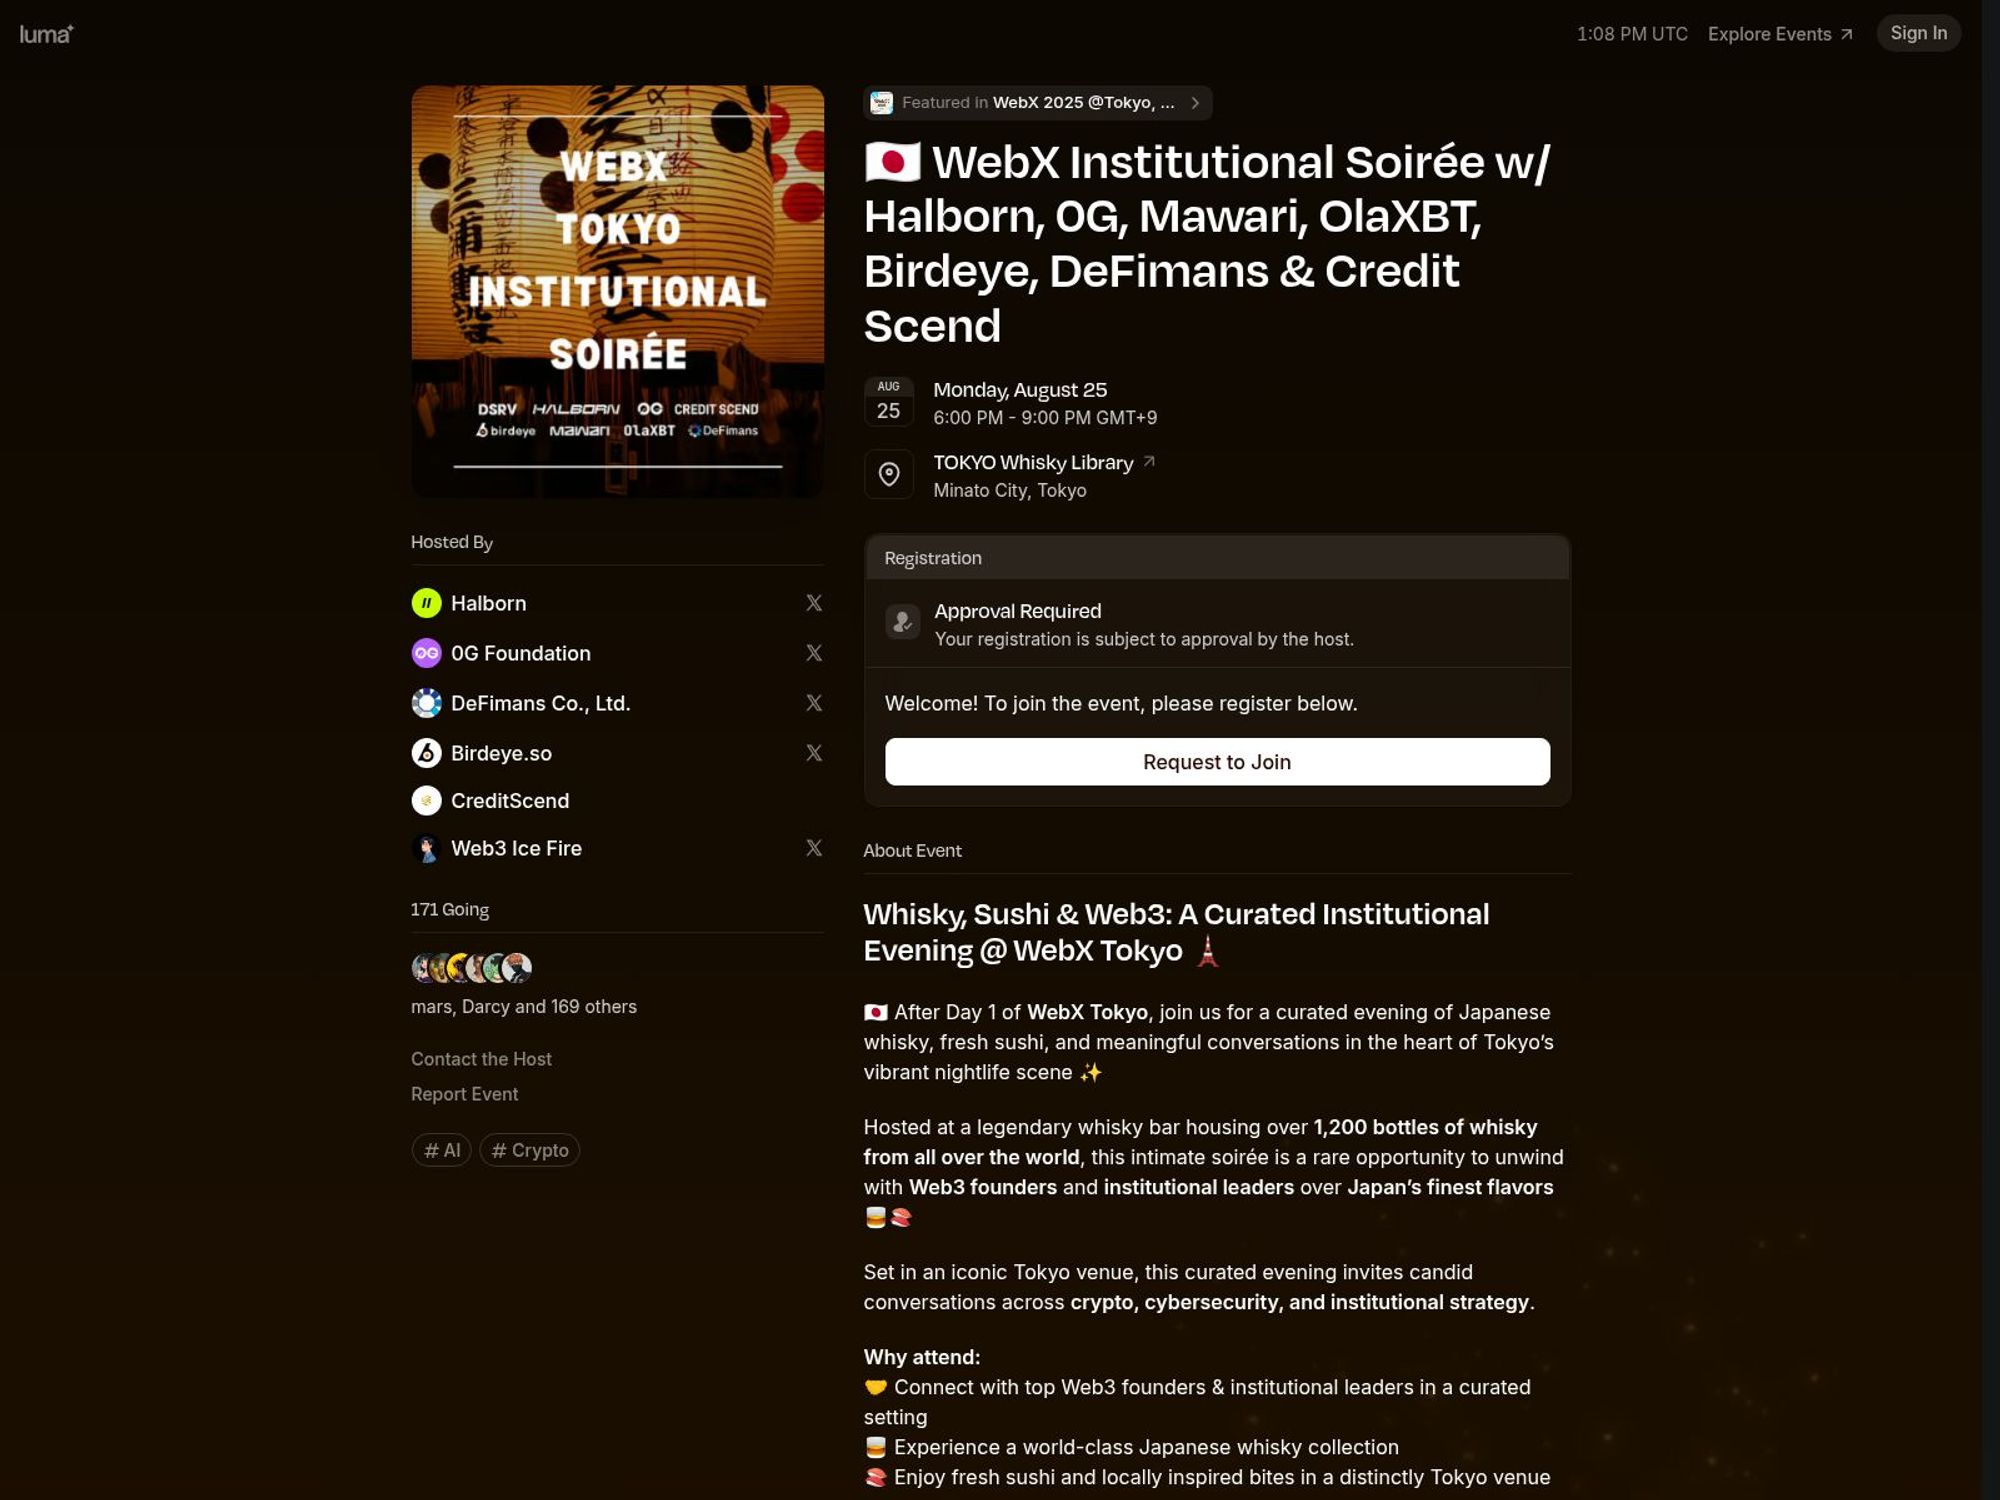Click the CreditScend avatar icon

point(427,800)
